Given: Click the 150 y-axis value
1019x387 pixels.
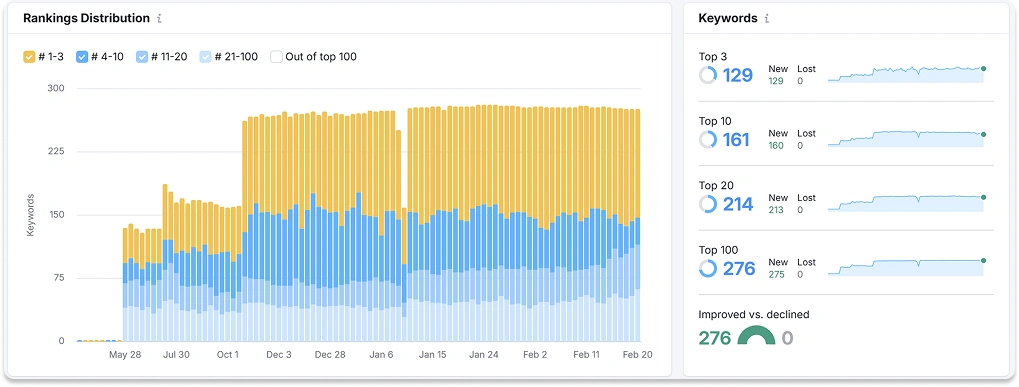Looking at the screenshot, I should tap(56, 215).
